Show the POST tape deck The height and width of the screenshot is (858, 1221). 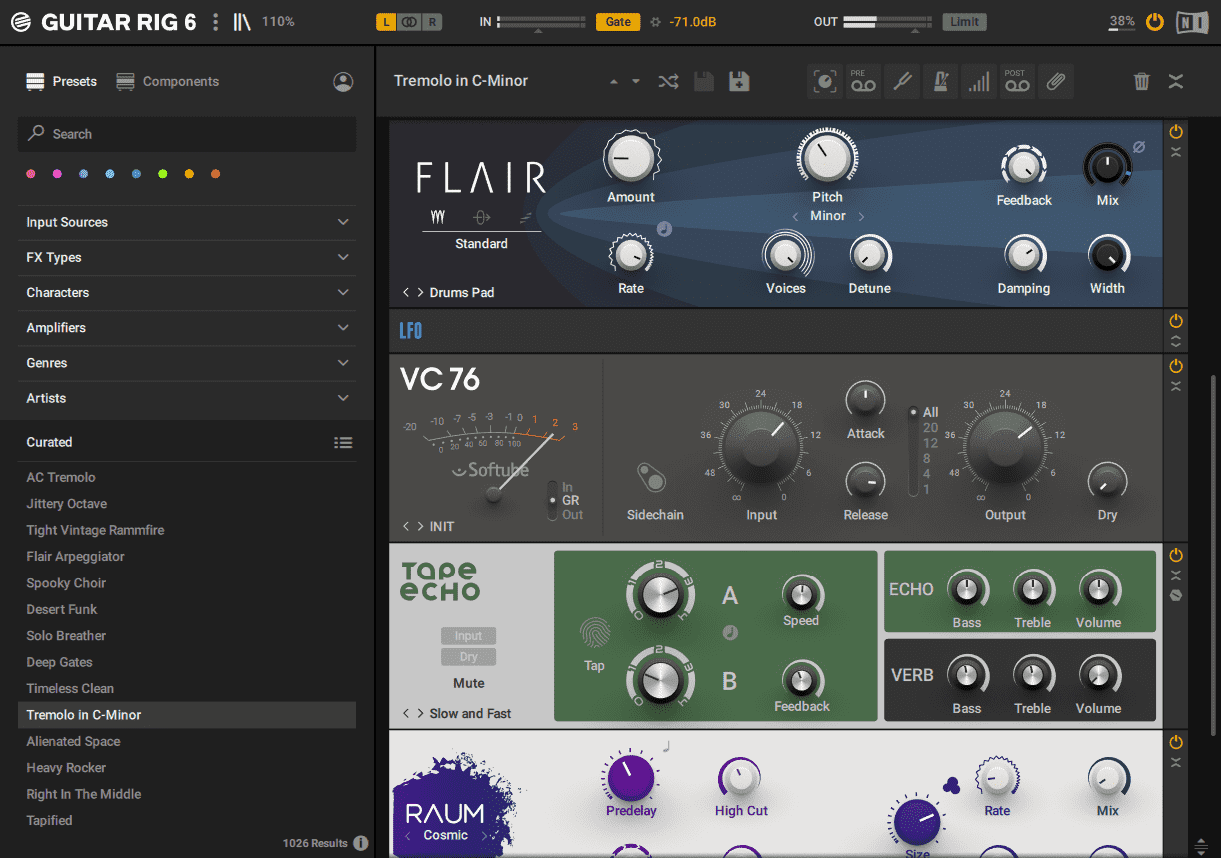(x=1016, y=82)
